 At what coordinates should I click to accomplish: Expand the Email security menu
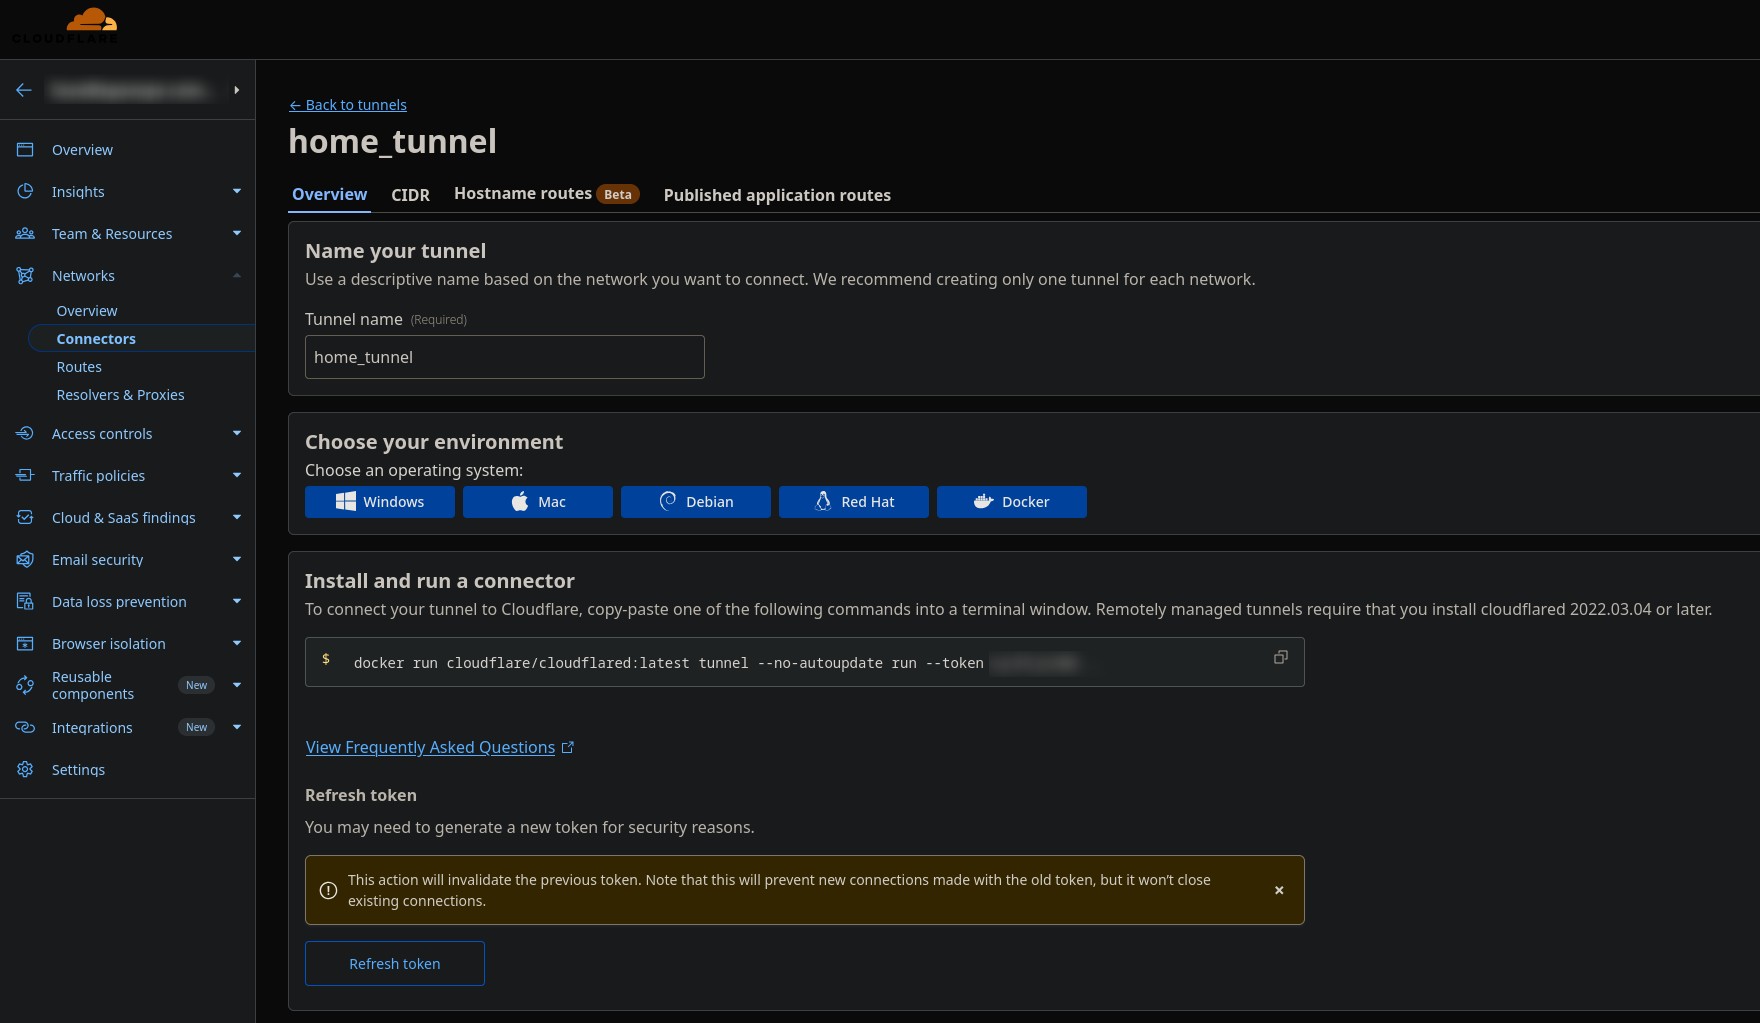[237, 560]
